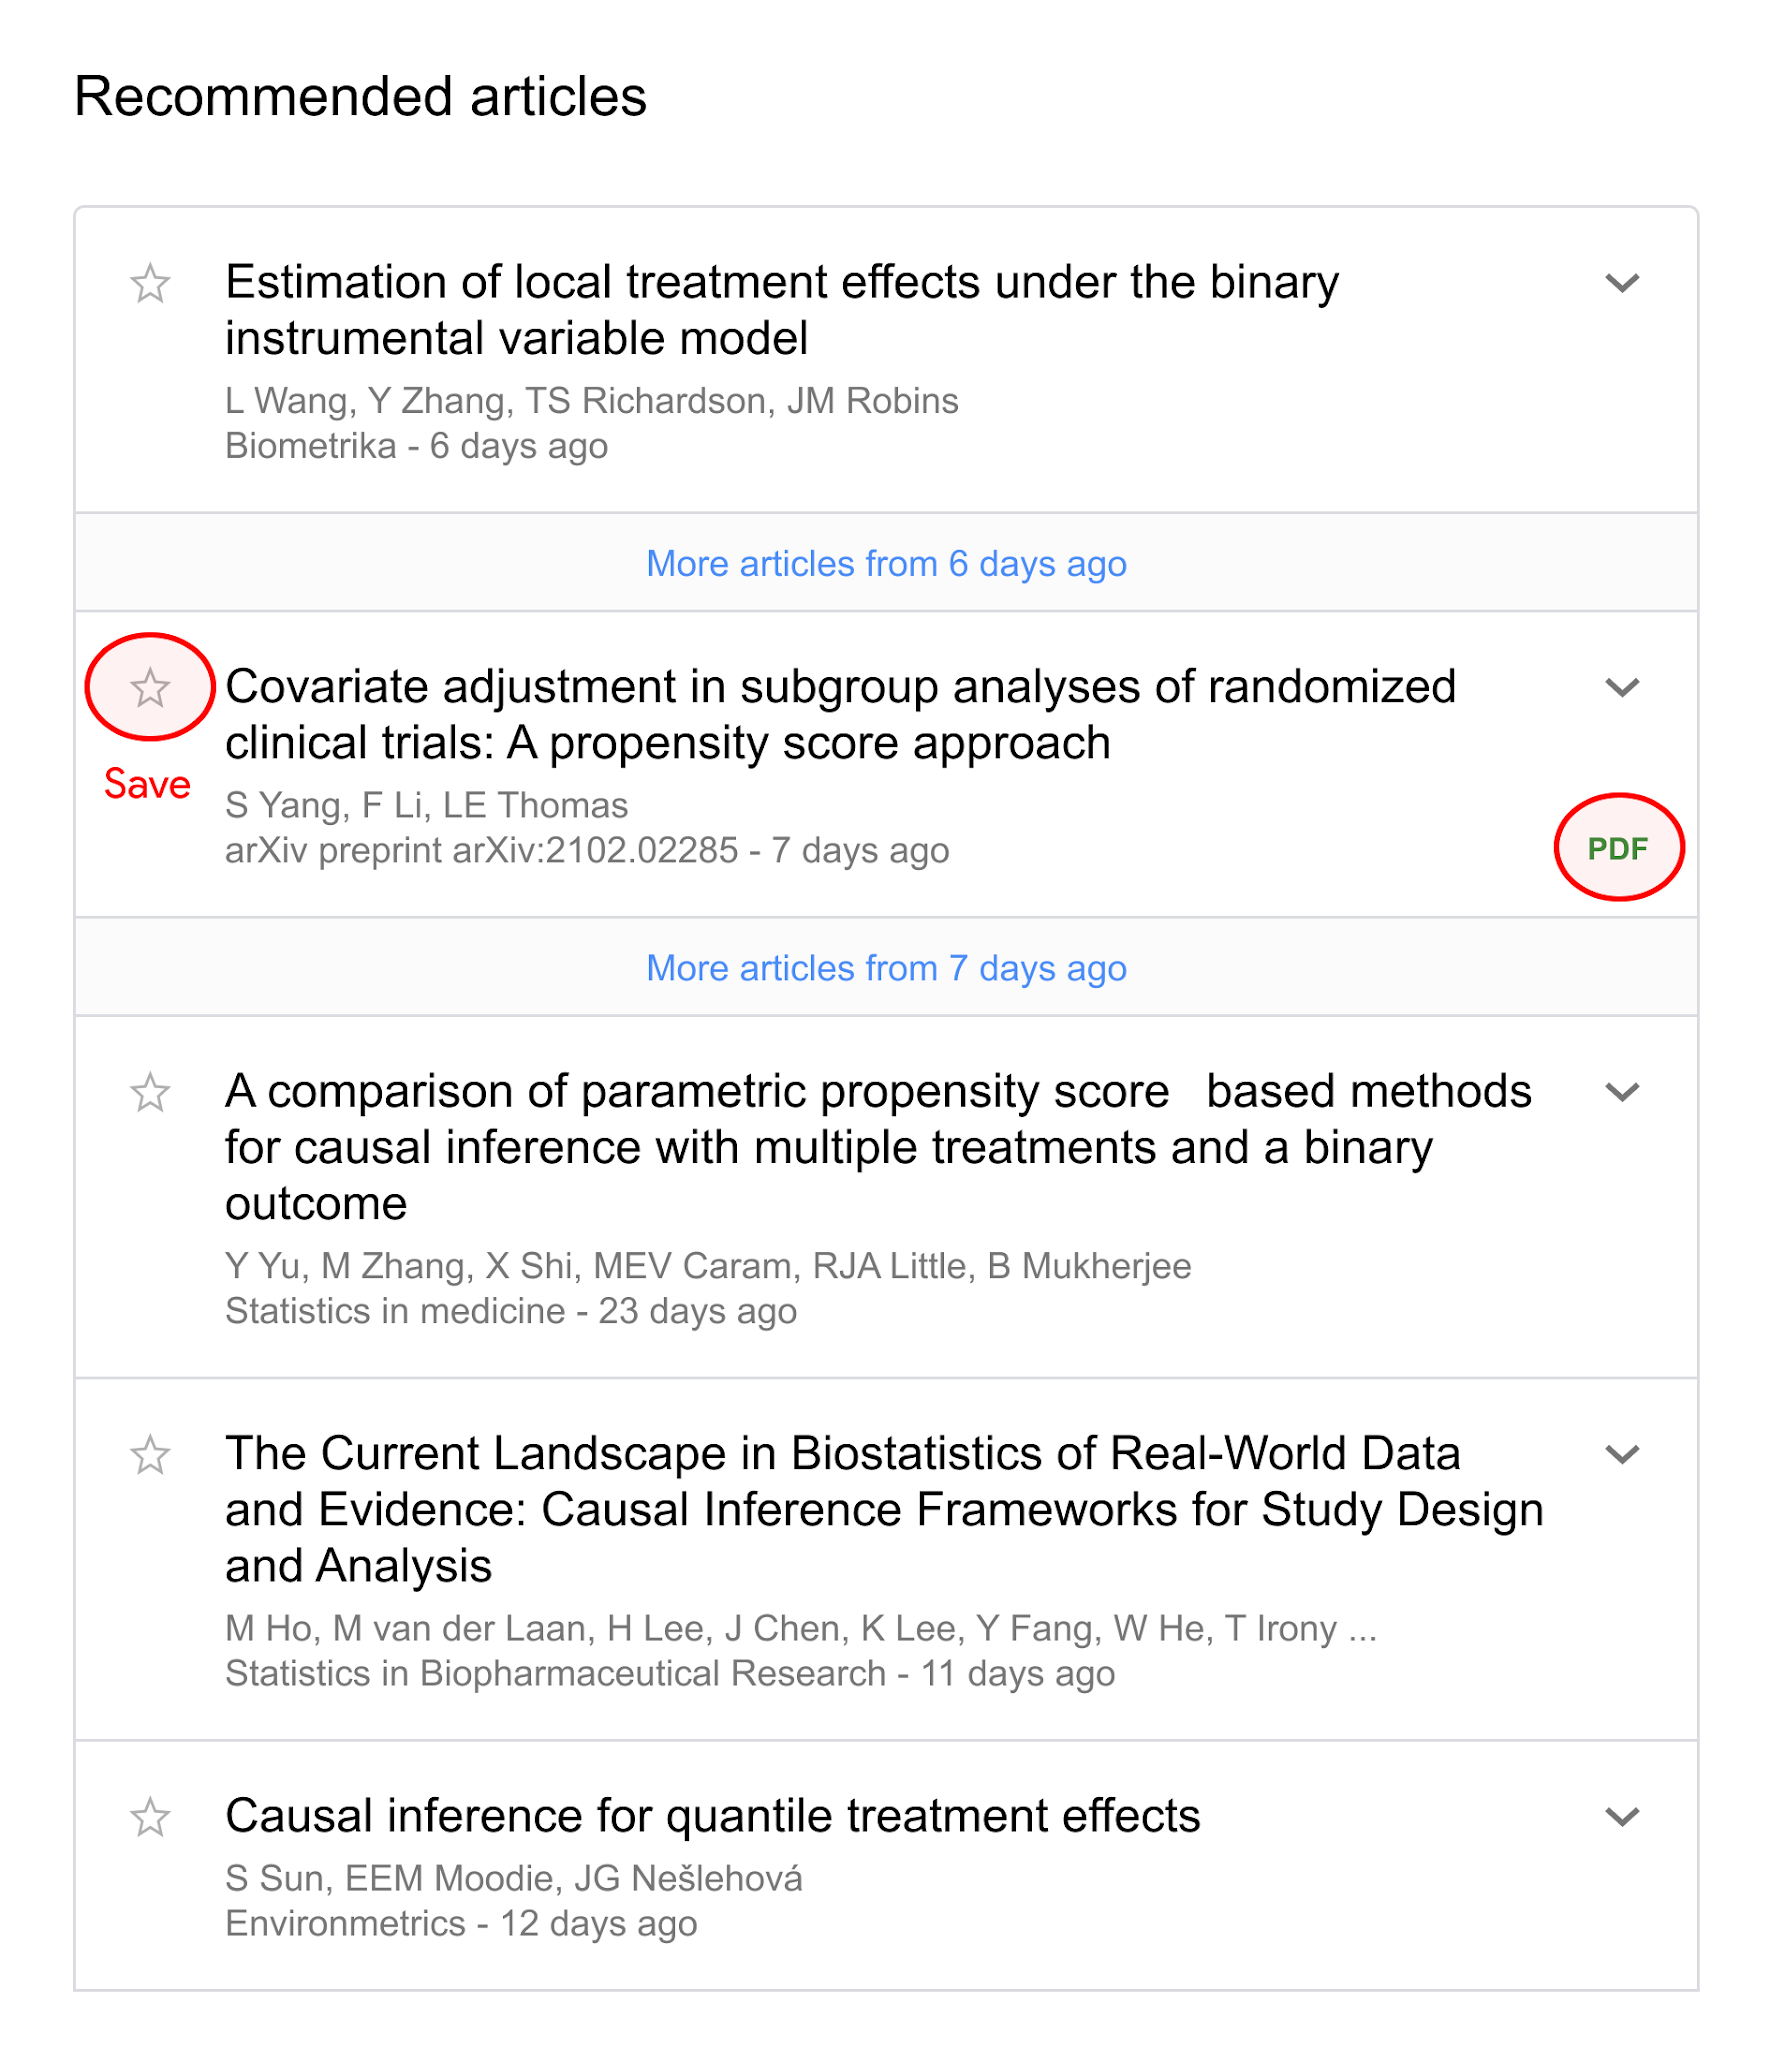This screenshot has height=2048, width=1770.
Task: Star the Current Landscape in Biostatistics article
Action: pos(150,1455)
